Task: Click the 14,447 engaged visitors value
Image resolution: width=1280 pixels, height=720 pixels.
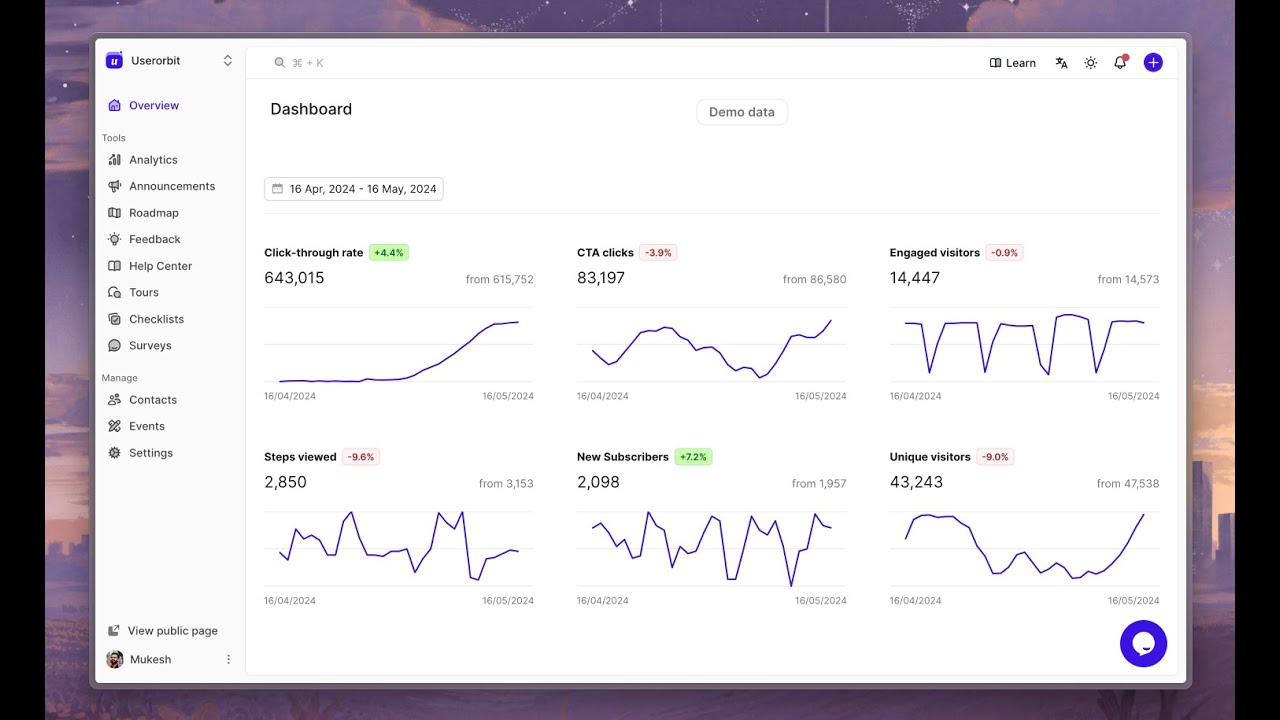Action: [915, 278]
